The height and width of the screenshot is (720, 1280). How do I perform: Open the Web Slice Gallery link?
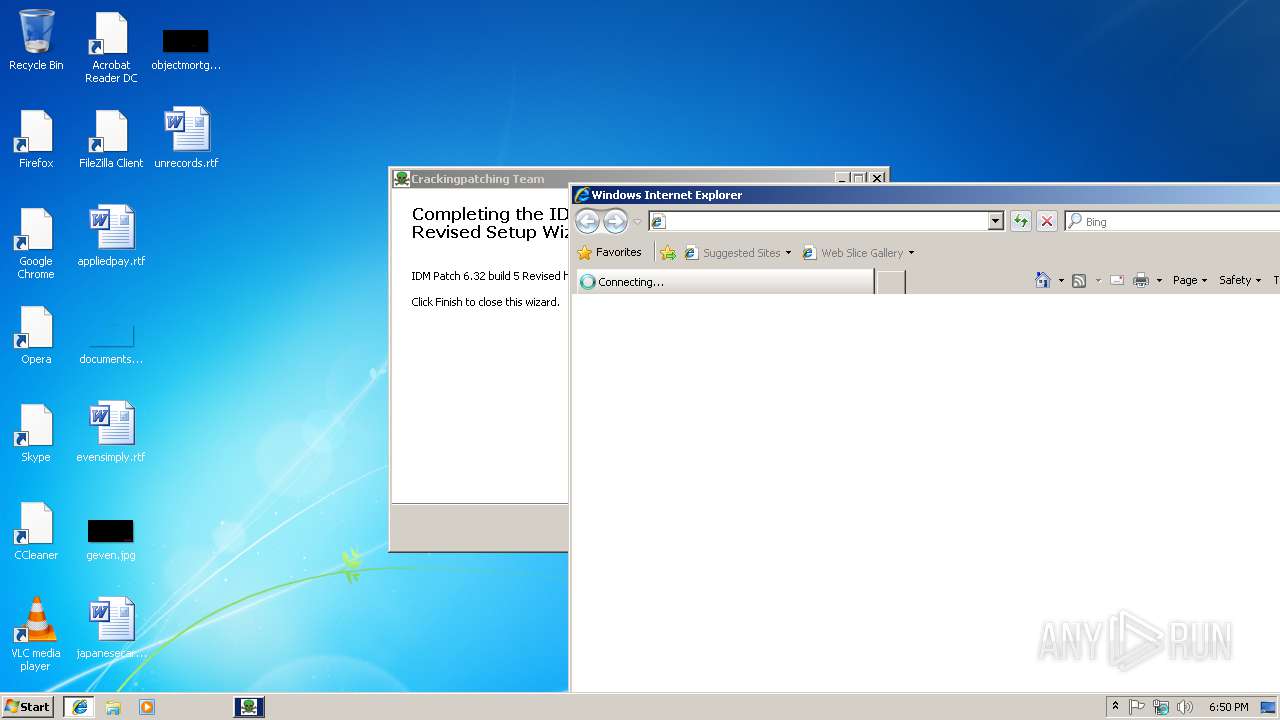click(x=853, y=253)
